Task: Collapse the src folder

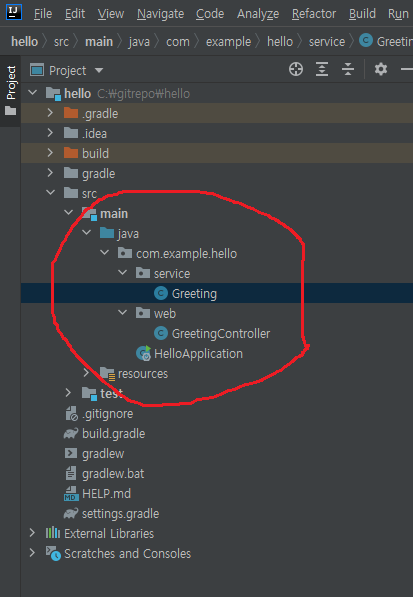Action: (x=50, y=192)
